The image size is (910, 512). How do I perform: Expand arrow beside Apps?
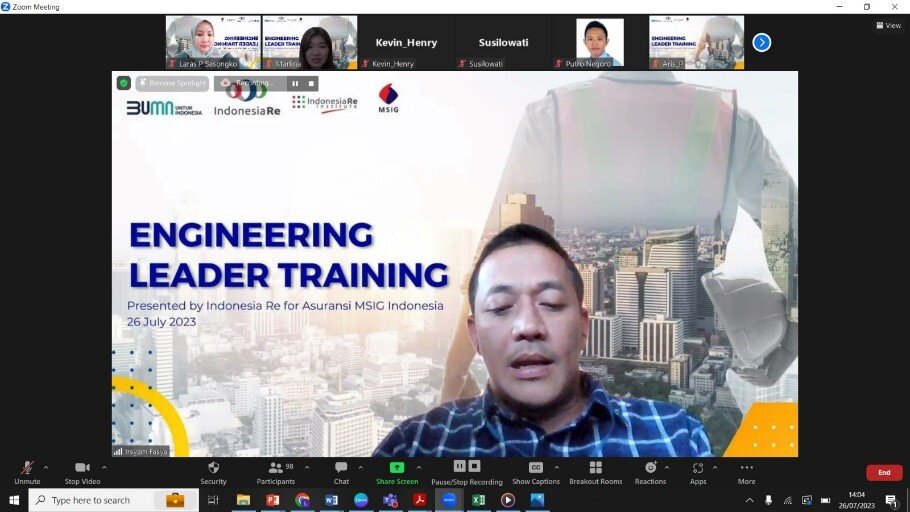[715, 467]
